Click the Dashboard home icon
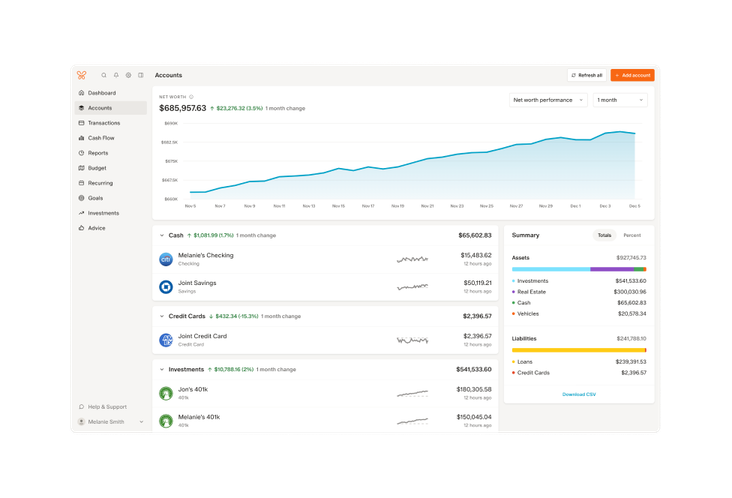This screenshot has height=498, width=732. [x=82, y=93]
